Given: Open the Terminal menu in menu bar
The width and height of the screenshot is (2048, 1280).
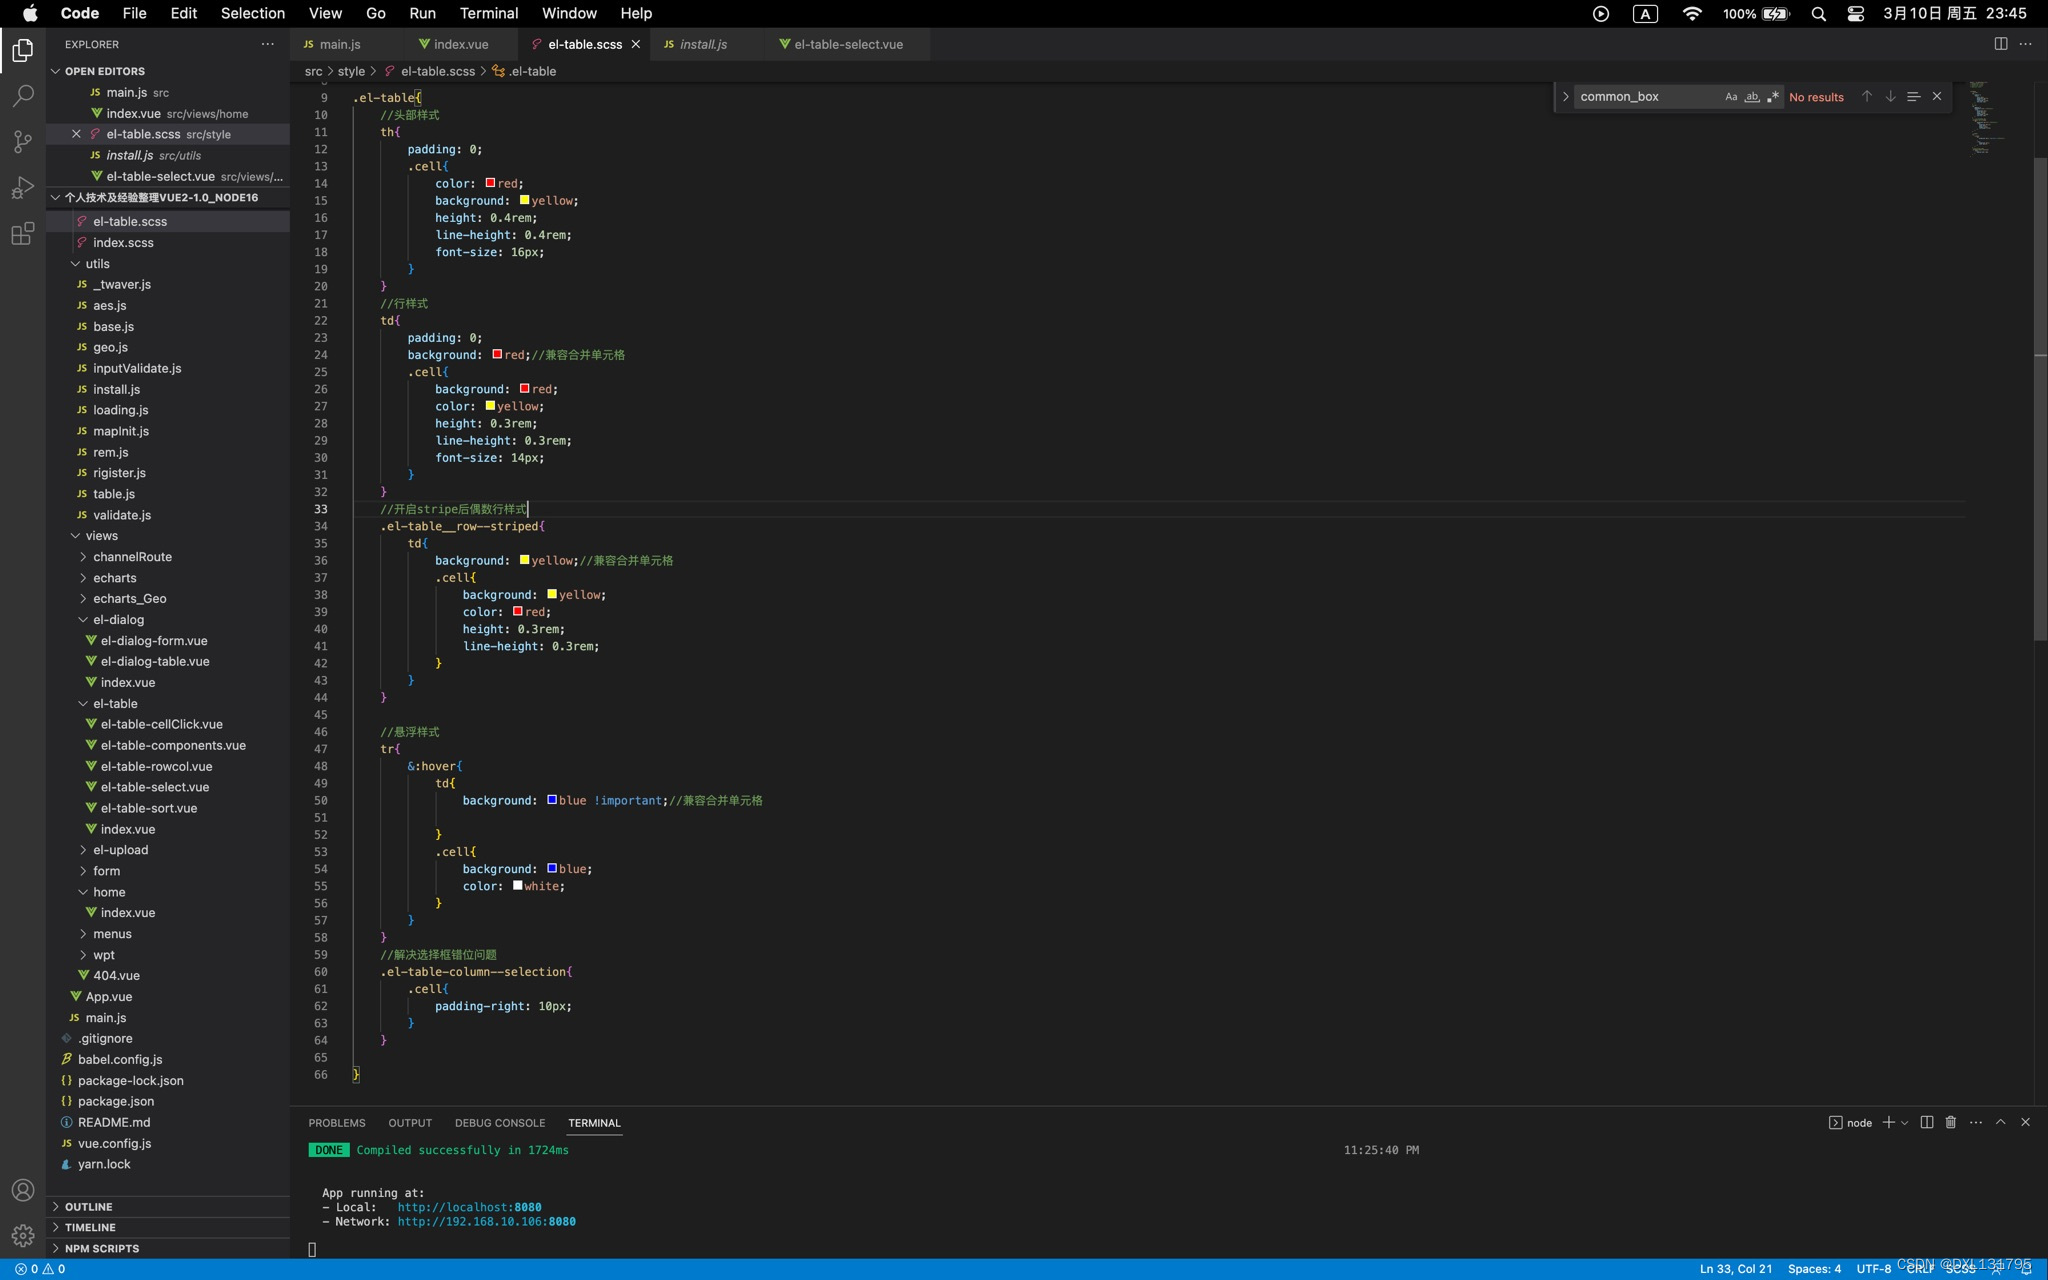Looking at the screenshot, I should point(488,13).
